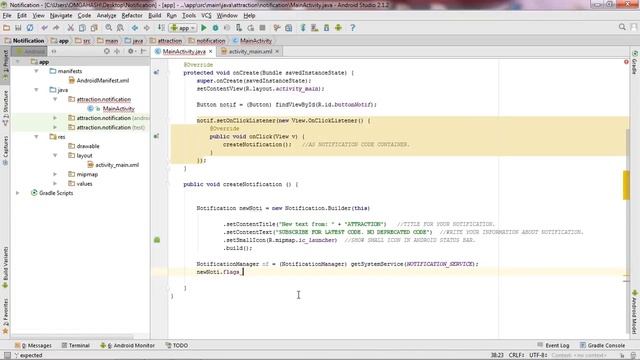Image resolution: width=640 pixels, height=360 pixels.
Task: Close the MainActivity.java tab
Action: (x=211, y=51)
